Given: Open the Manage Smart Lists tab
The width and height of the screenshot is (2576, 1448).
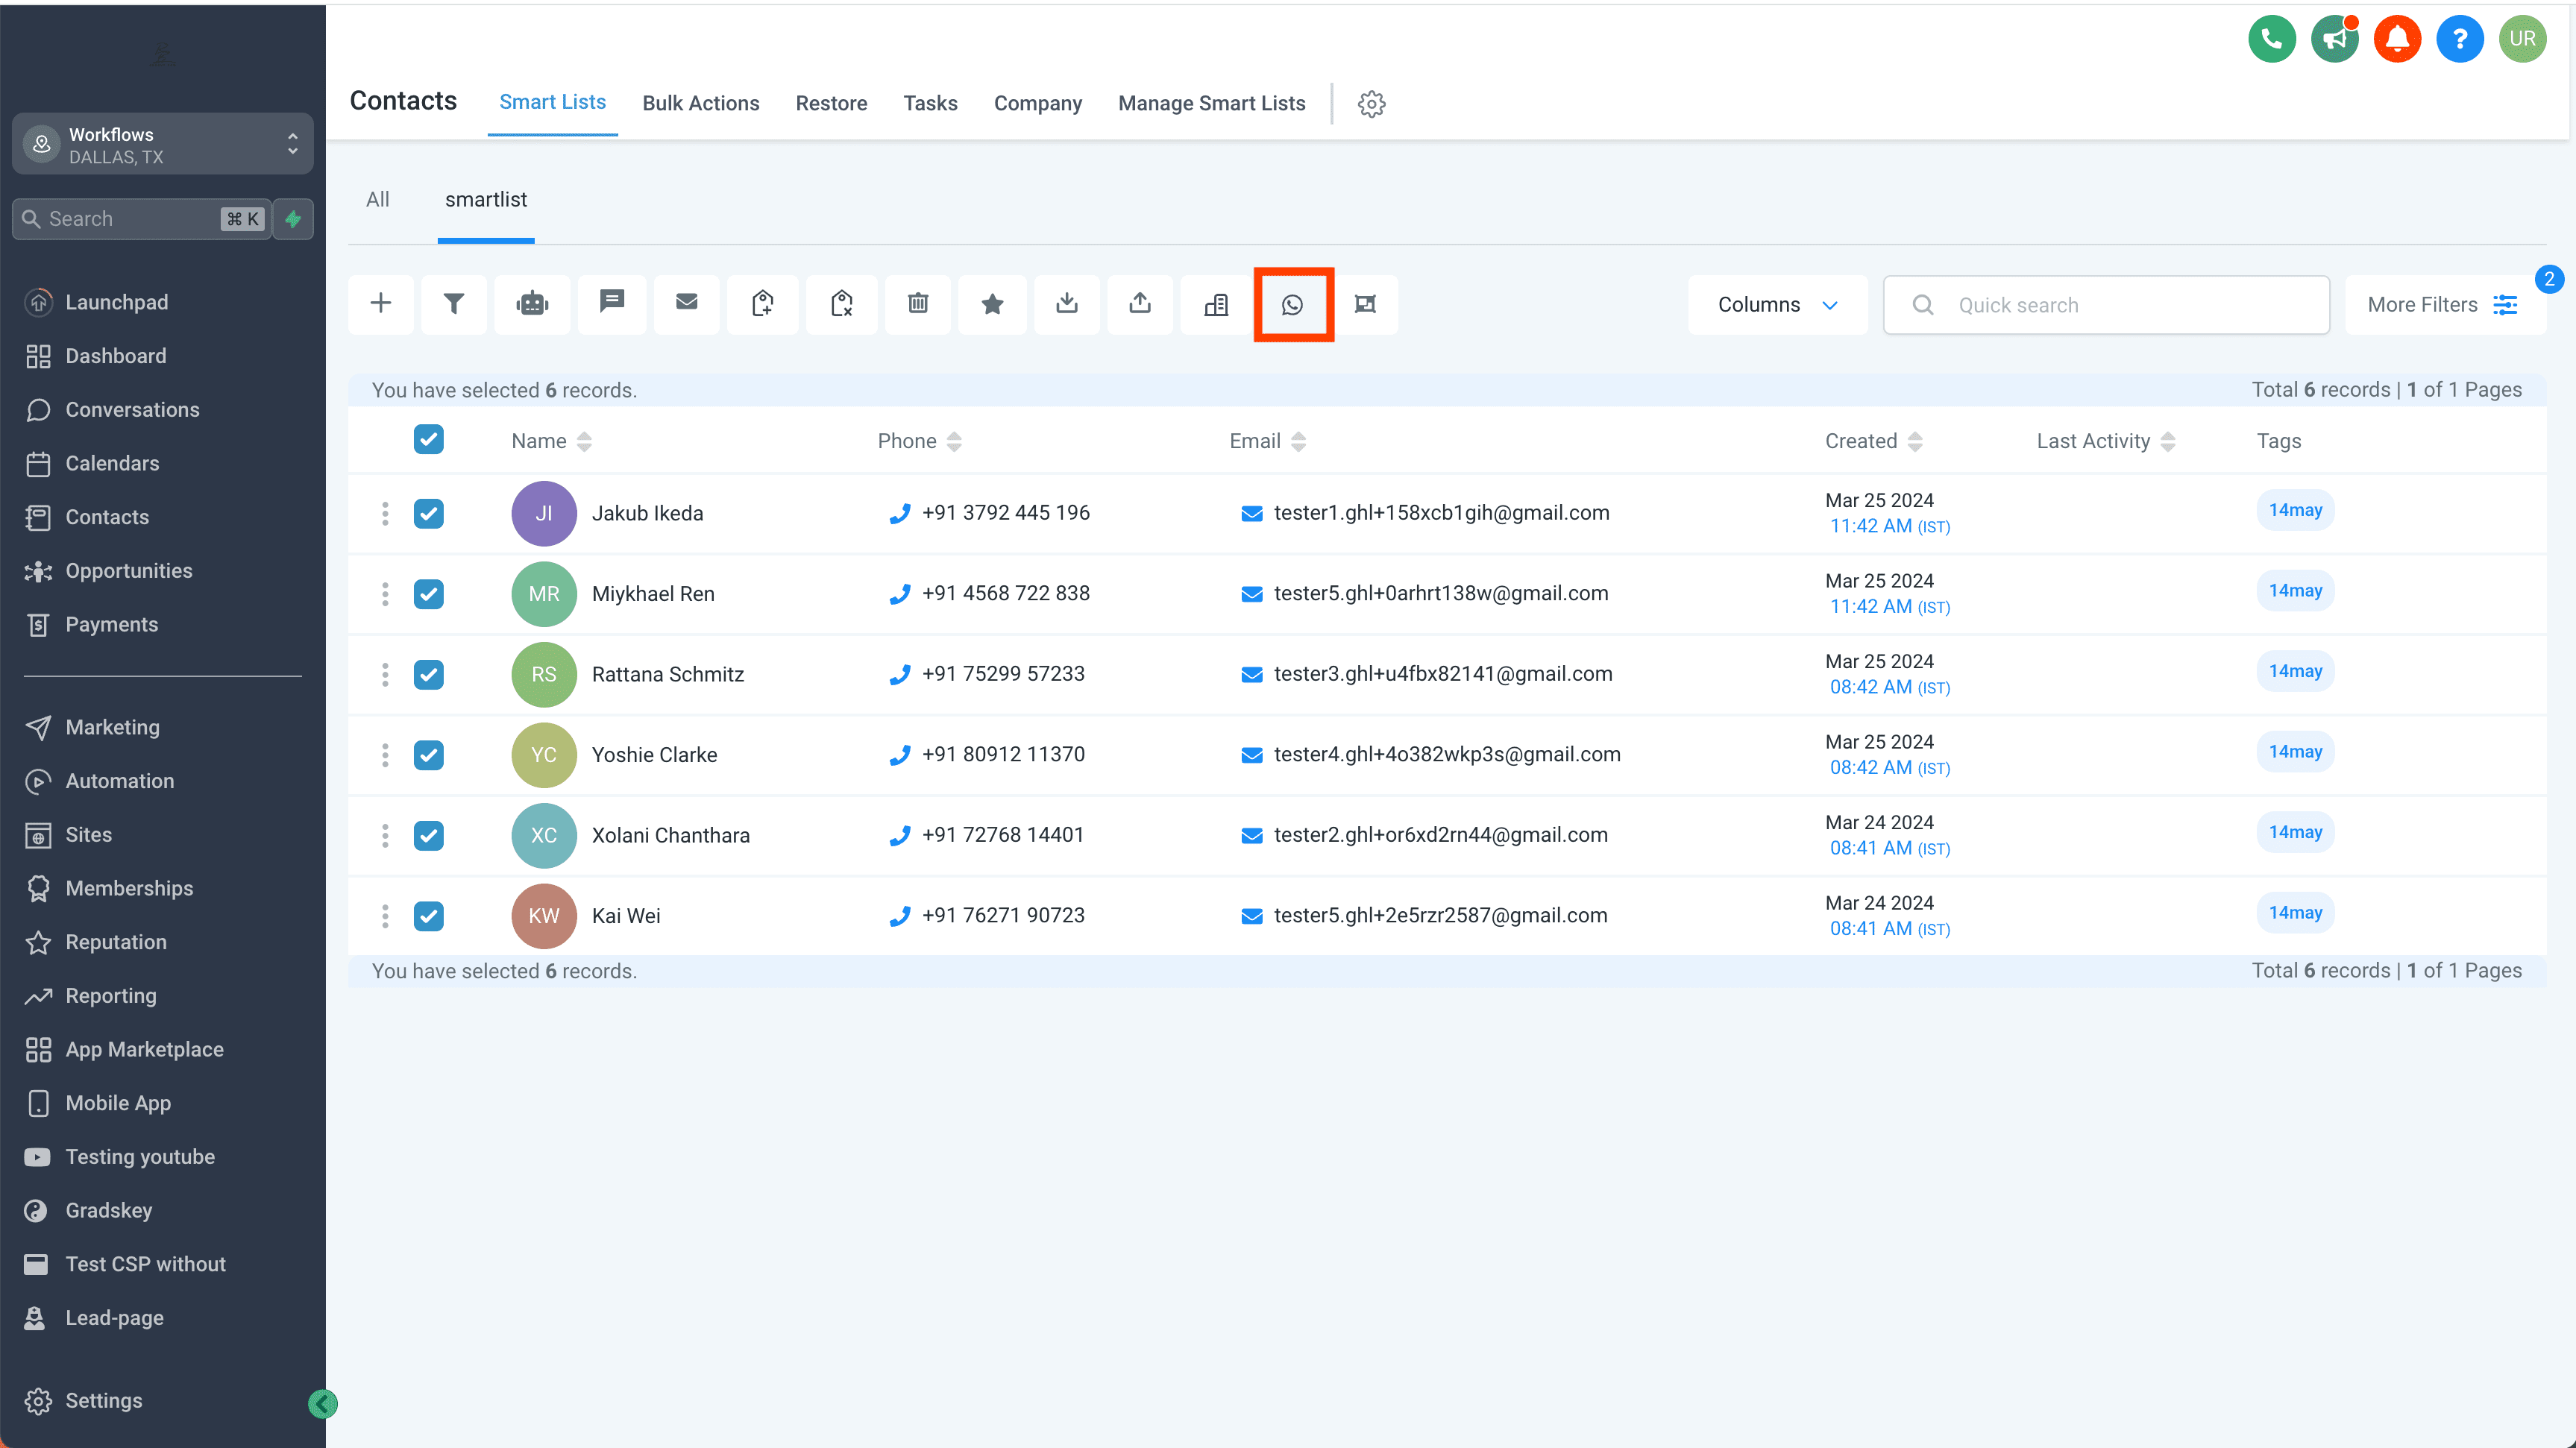Looking at the screenshot, I should pyautogui.click(x=1211, y=103).
